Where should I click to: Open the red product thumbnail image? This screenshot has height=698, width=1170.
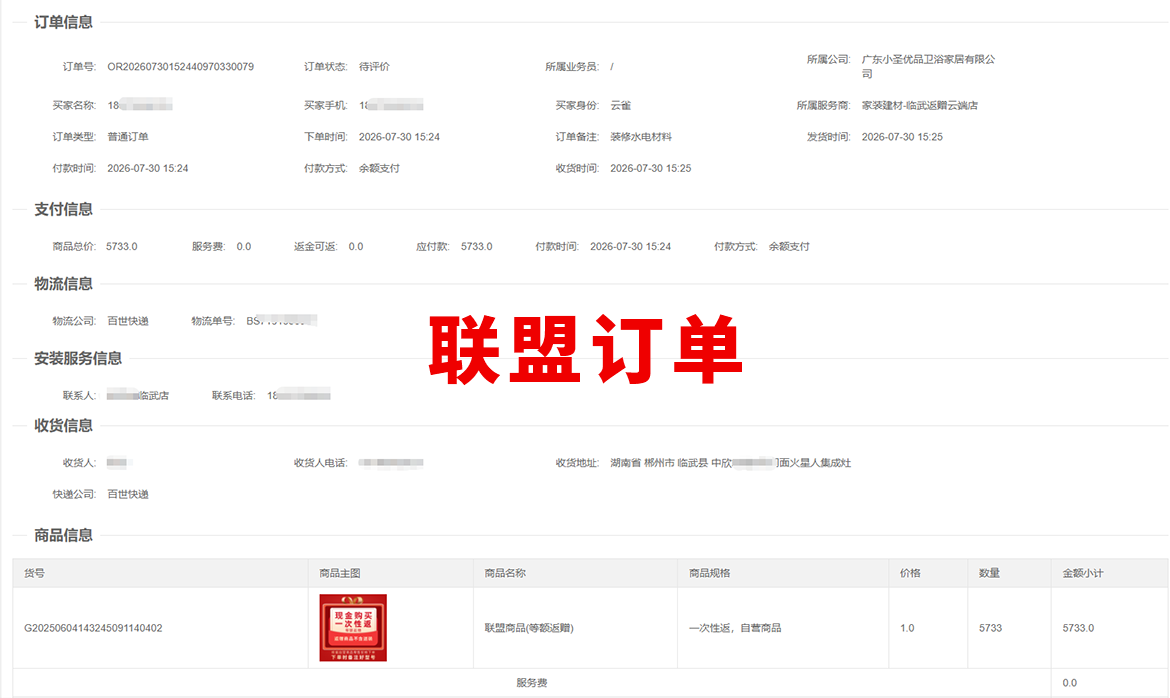353,628
